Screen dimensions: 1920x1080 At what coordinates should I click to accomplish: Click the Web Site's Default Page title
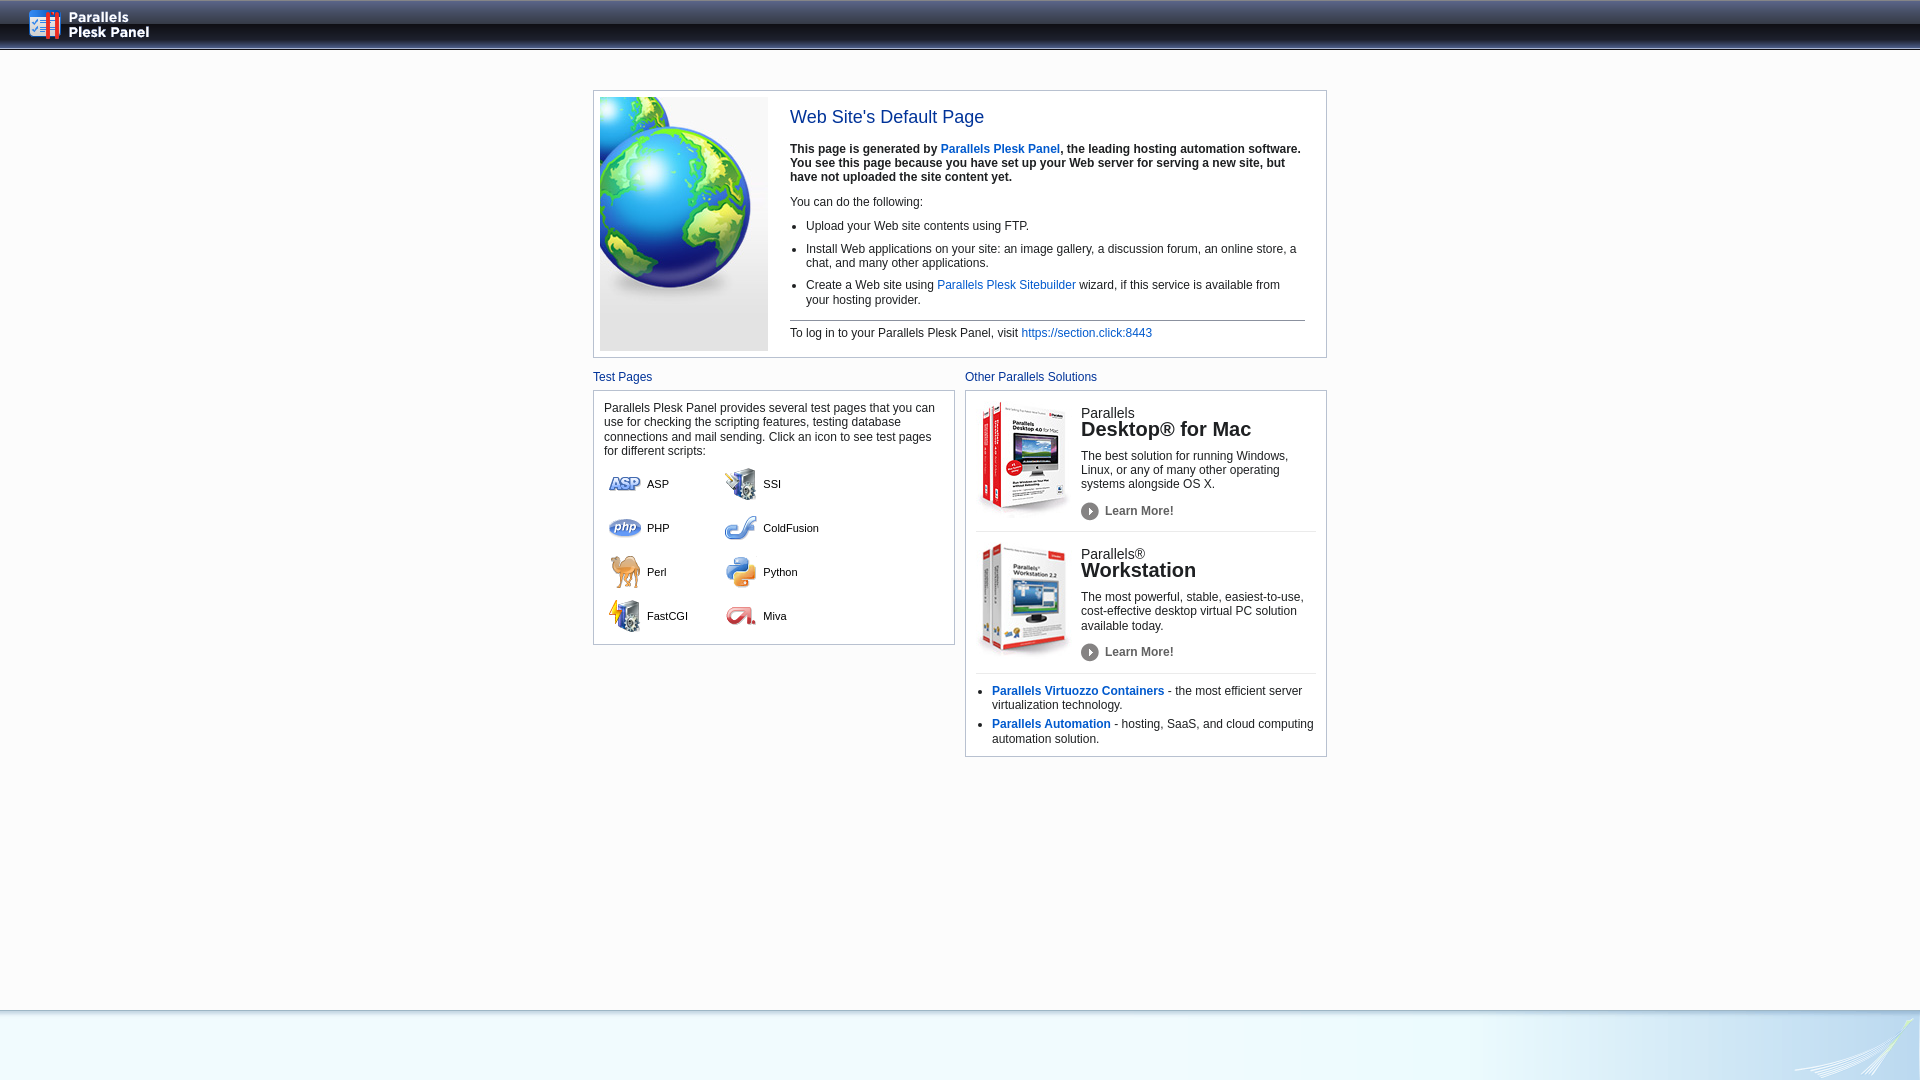click(x=887, y=117)
